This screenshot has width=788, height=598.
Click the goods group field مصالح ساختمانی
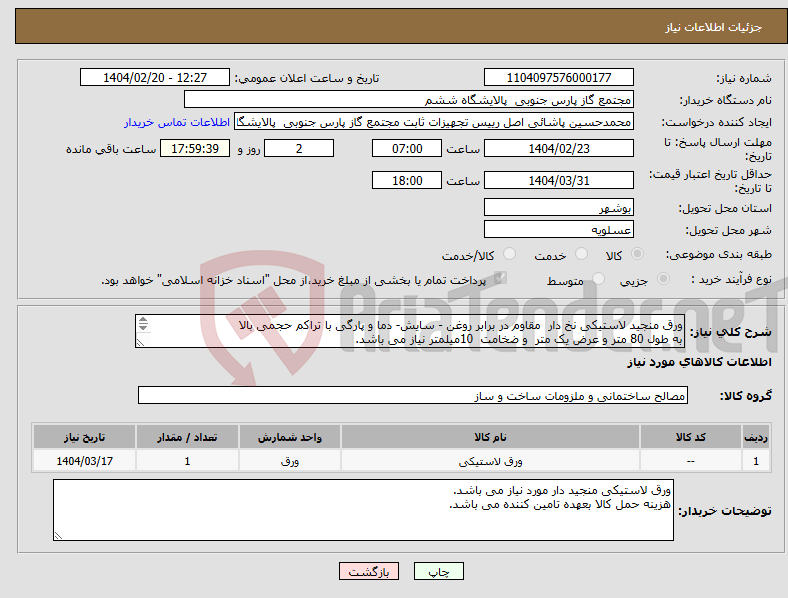pyautogui.click(x=413, y=395)
